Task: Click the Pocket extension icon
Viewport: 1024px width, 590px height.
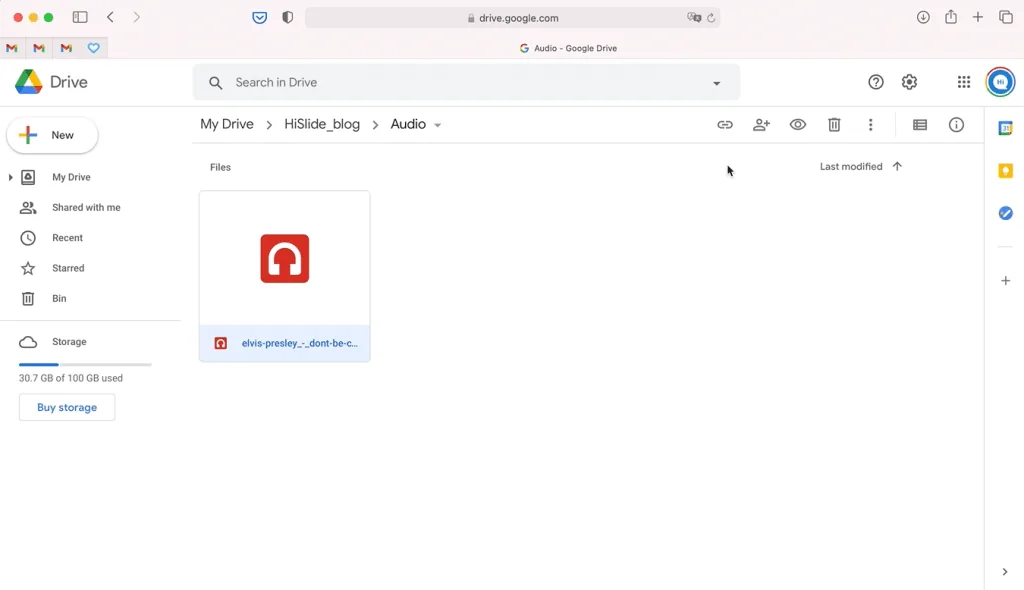Action: 259,18
